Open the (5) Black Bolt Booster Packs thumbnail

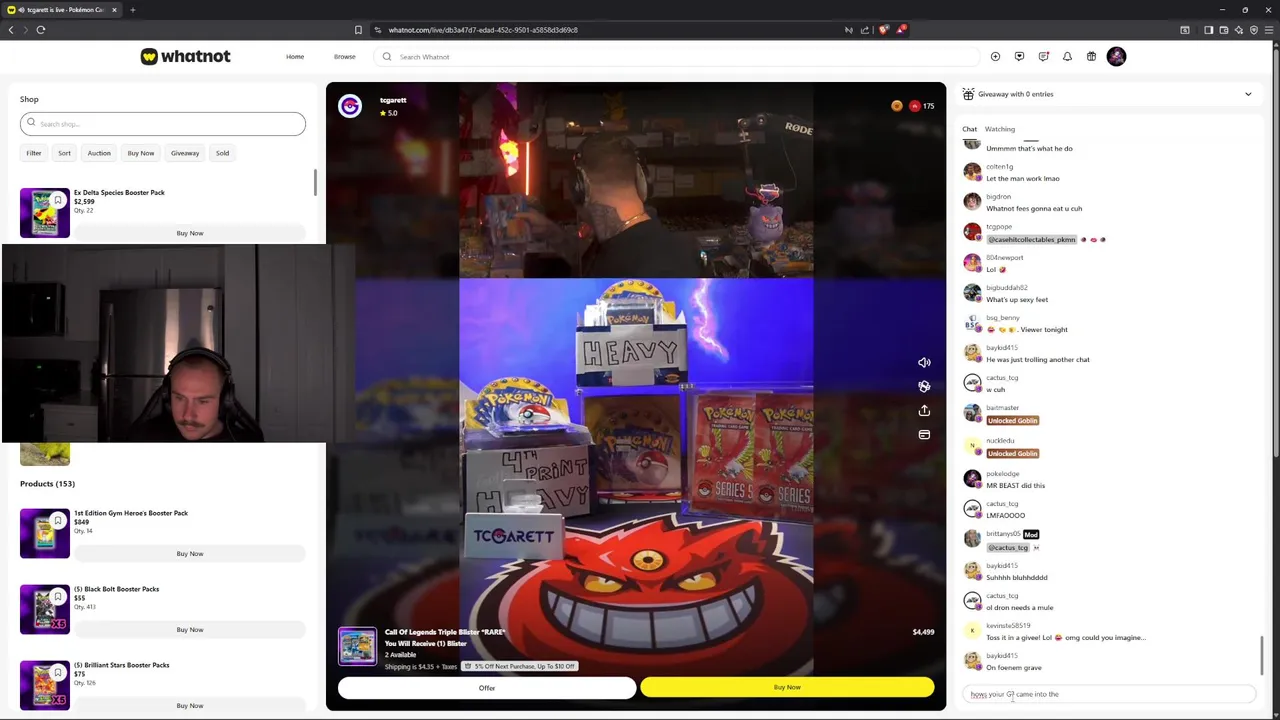[x=45, y=609]
